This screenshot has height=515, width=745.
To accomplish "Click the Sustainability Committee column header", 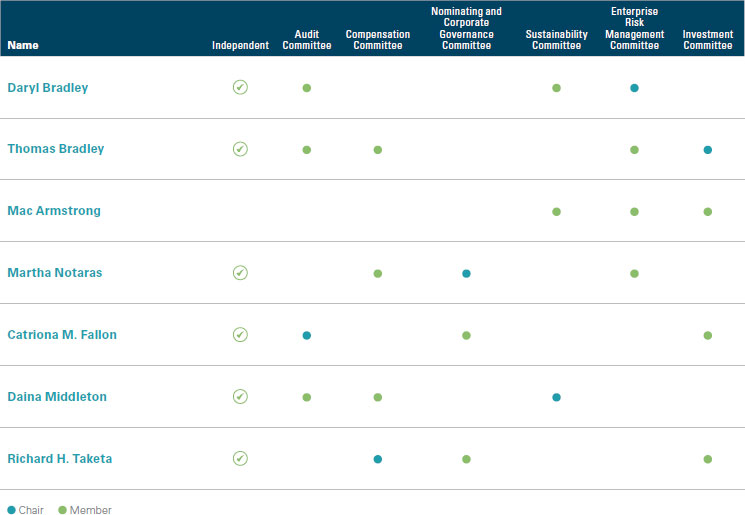I will click(x=556, y=40).
